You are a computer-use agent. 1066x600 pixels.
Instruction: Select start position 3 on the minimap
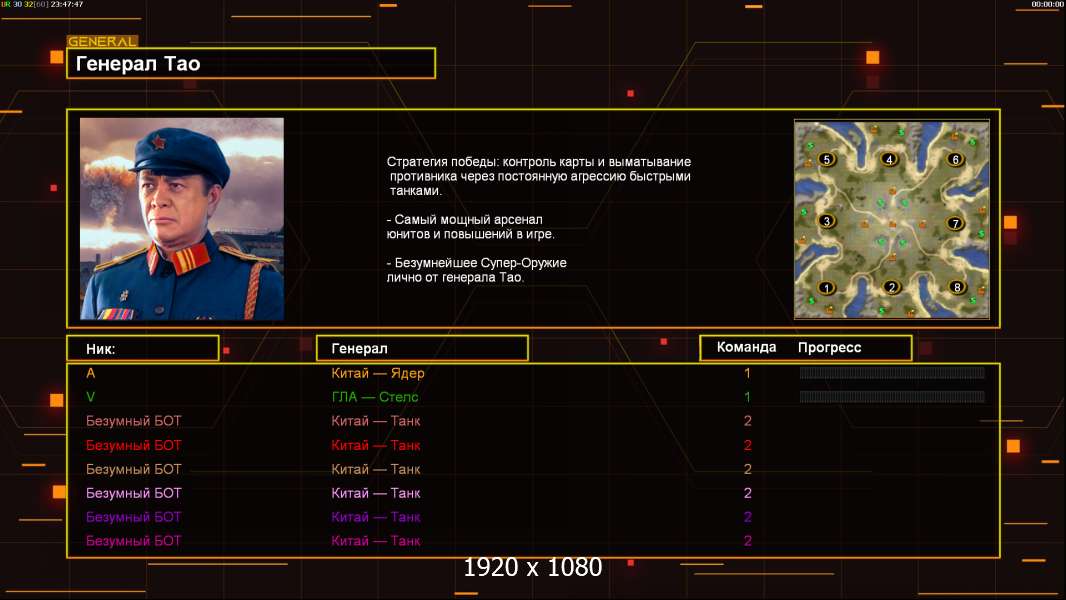[x=827, y=221]
